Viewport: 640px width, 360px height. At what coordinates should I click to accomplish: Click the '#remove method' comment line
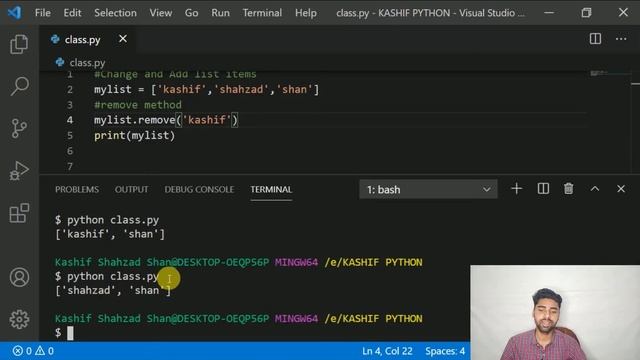pos(138,105)
